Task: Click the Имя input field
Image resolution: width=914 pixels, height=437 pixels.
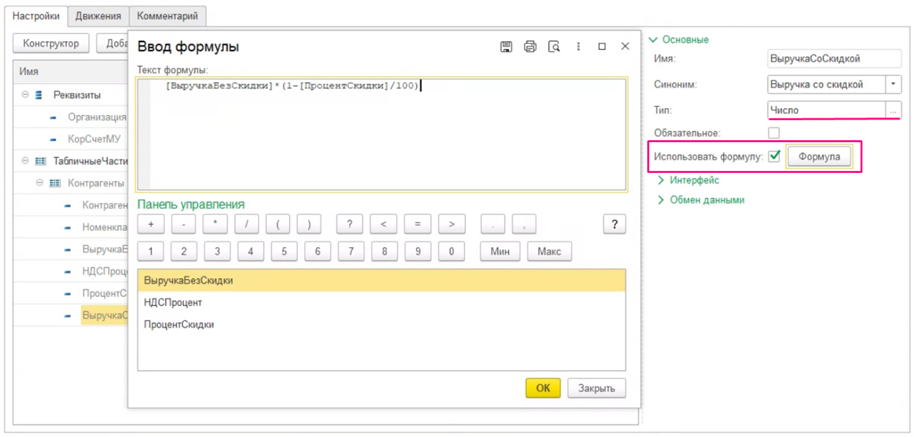Action: [834, 59]
